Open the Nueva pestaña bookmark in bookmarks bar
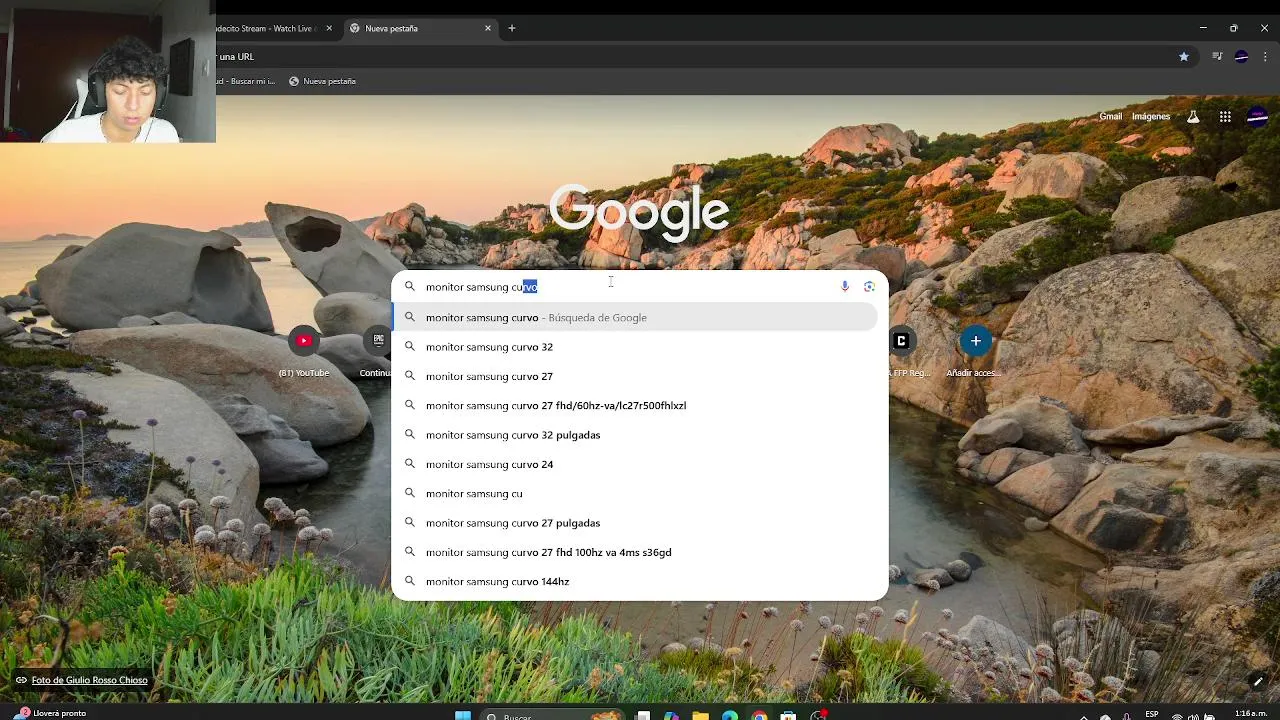Screen dimensions: 1280x720 click(322, 81)
